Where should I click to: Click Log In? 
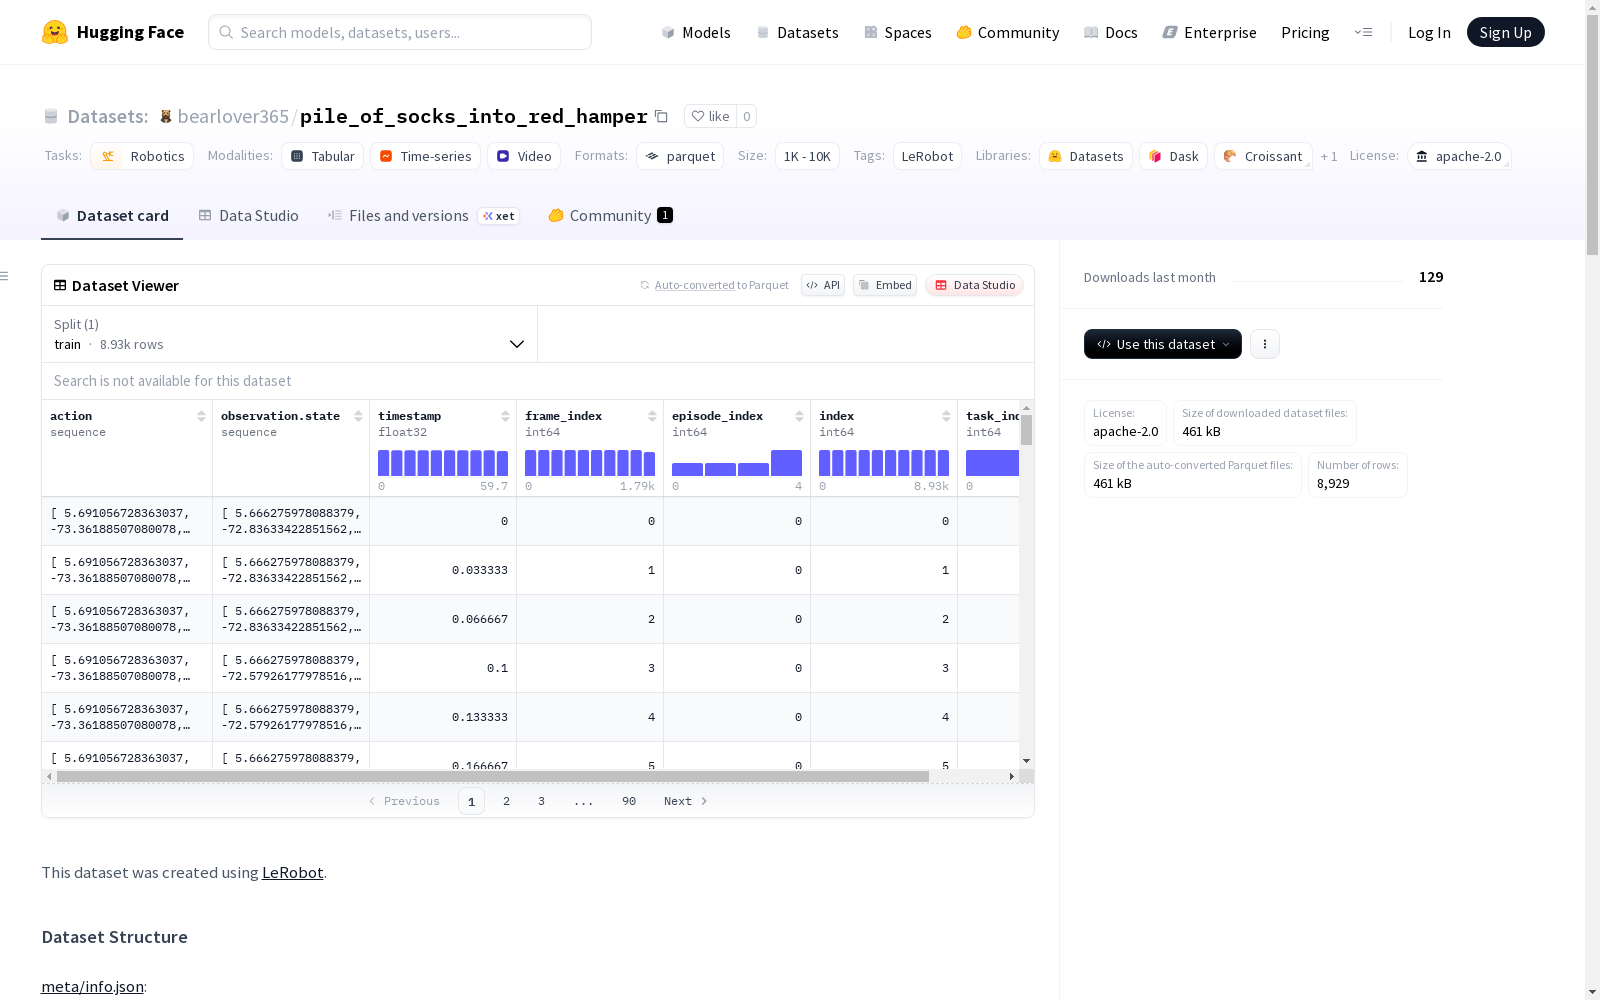(x=1429, y=32)
